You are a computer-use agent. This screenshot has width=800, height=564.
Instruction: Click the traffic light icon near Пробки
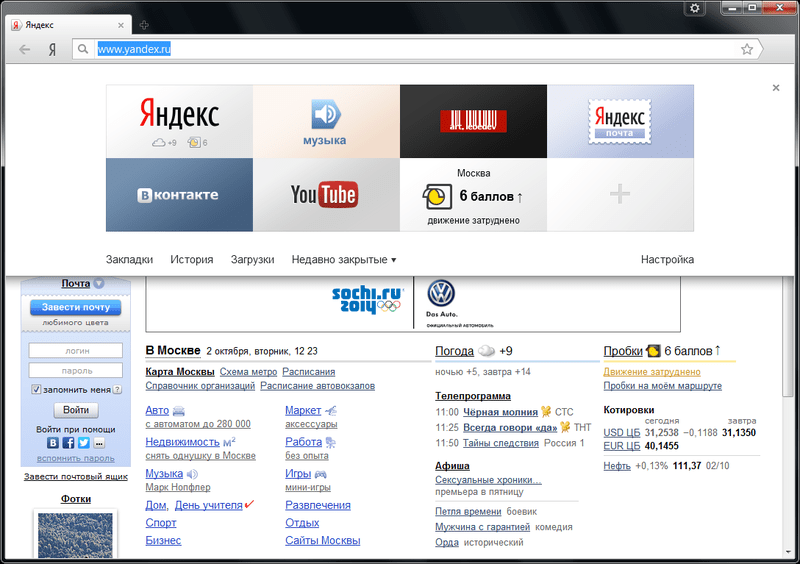click(653, 351)
